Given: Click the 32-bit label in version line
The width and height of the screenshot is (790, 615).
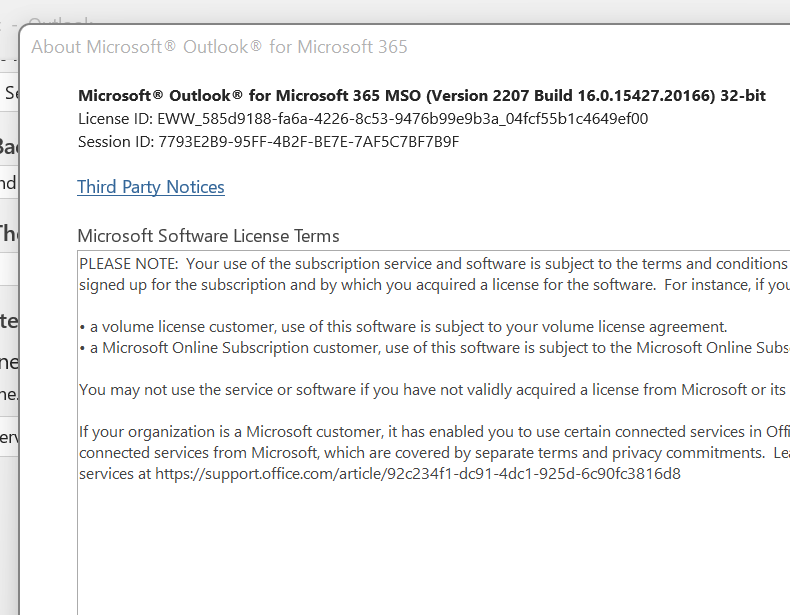Looking at the screenshot, I should (x=743, y=96).
